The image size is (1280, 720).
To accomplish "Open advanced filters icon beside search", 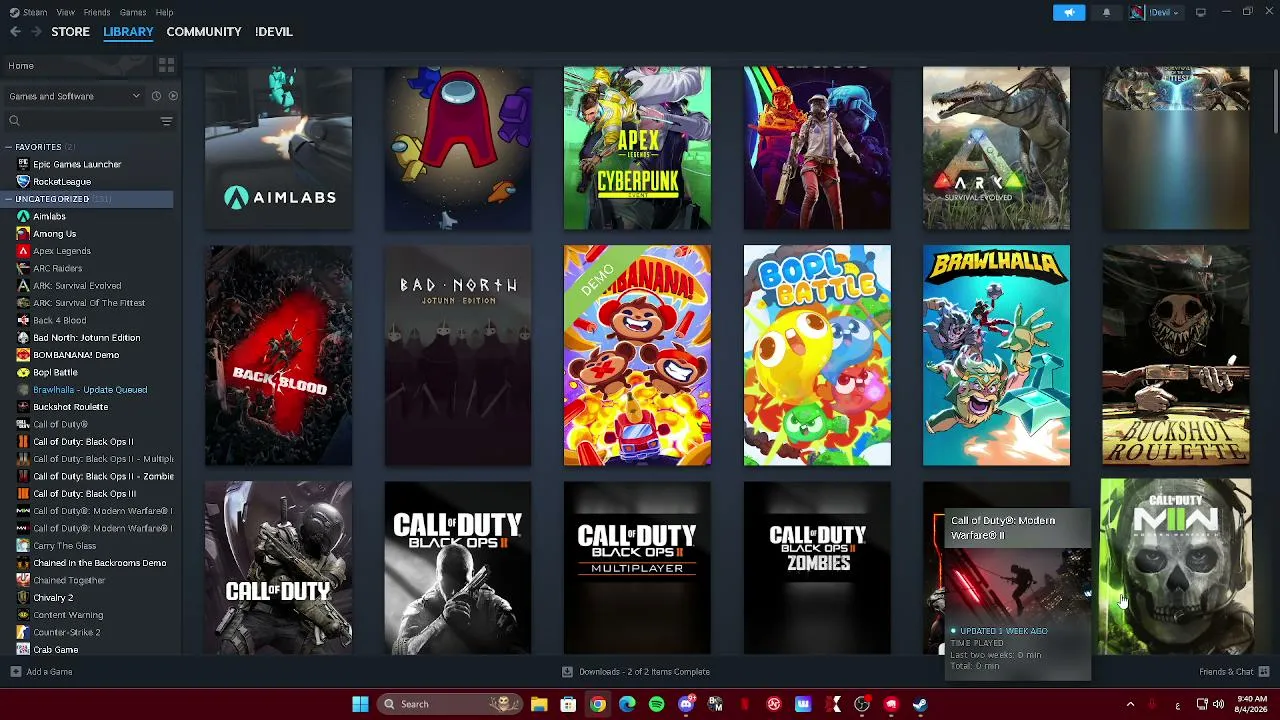I will click(166, 121).
